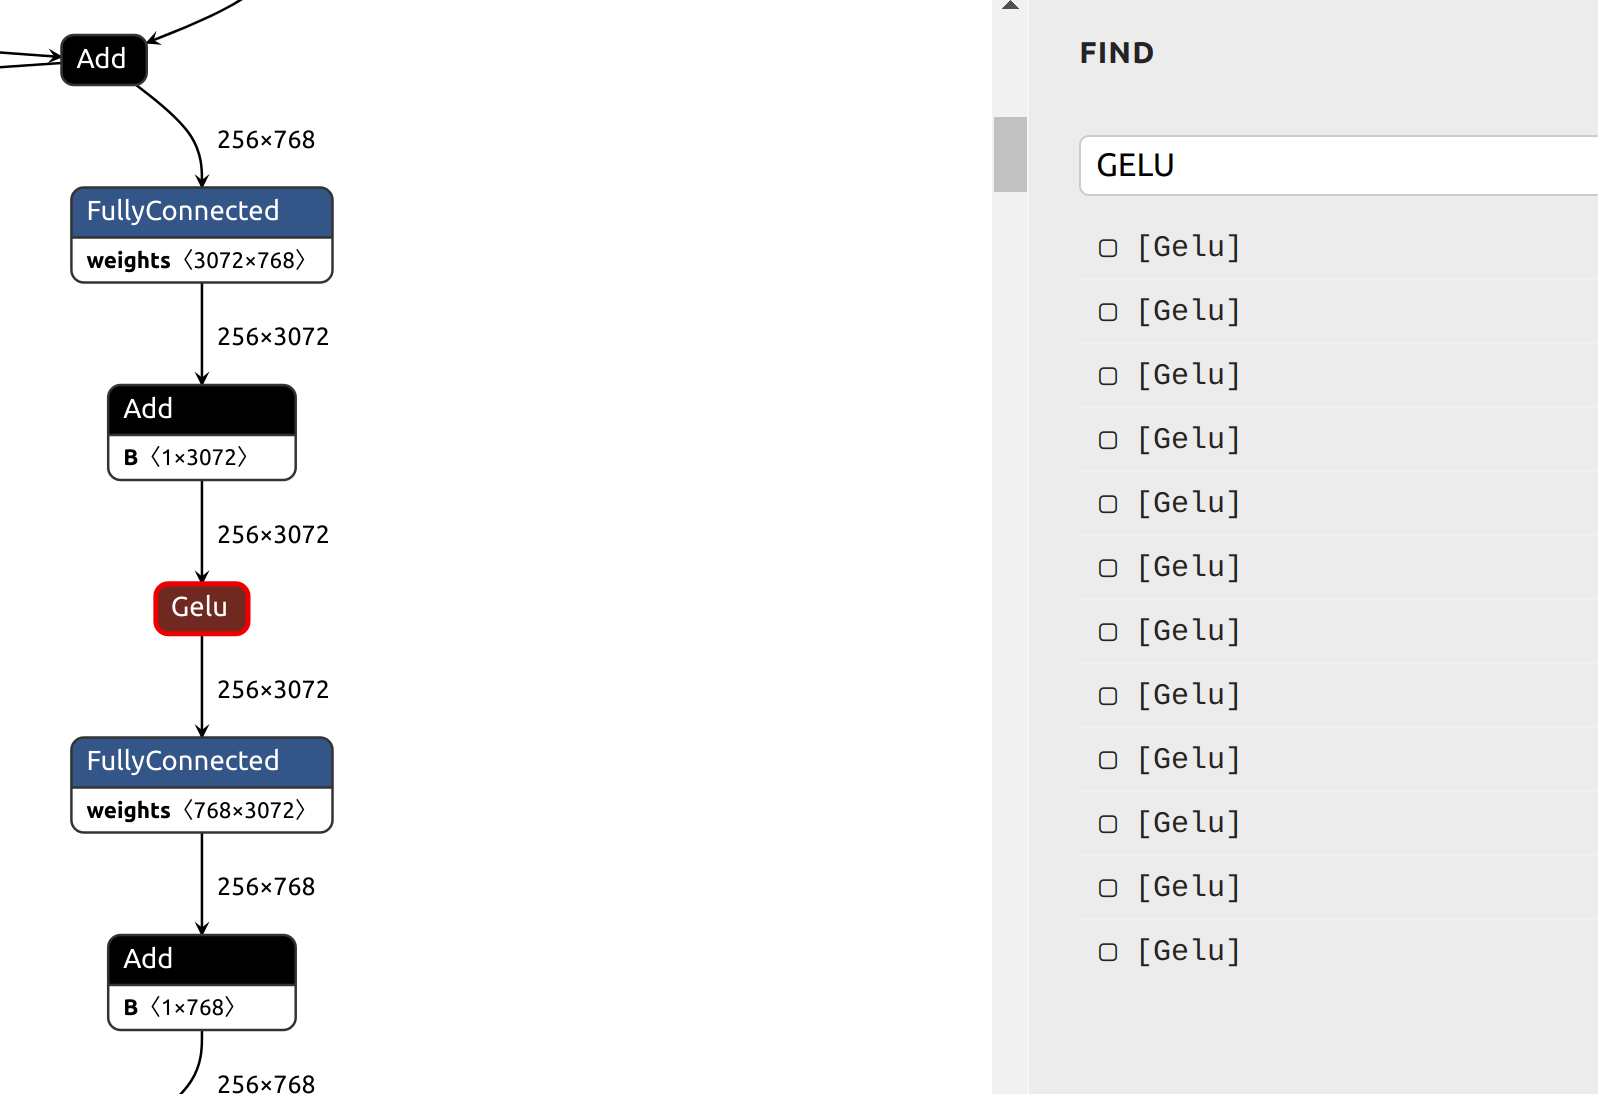Screen dimensions: 1598x1094
Task: Click the B 1×768 attribute row
Action: (x=200, y=1007)
